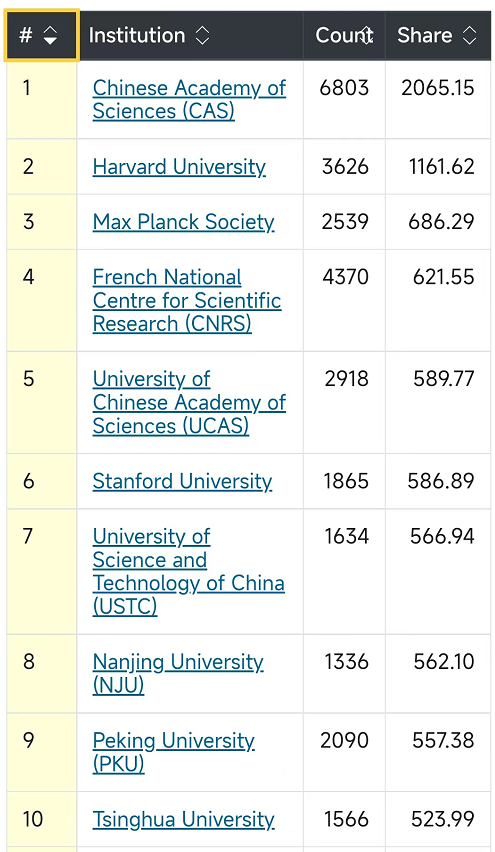This screenshot has width=495, height=852.
Task: Open University of Science and Technology of China
Action: (189, 572)
